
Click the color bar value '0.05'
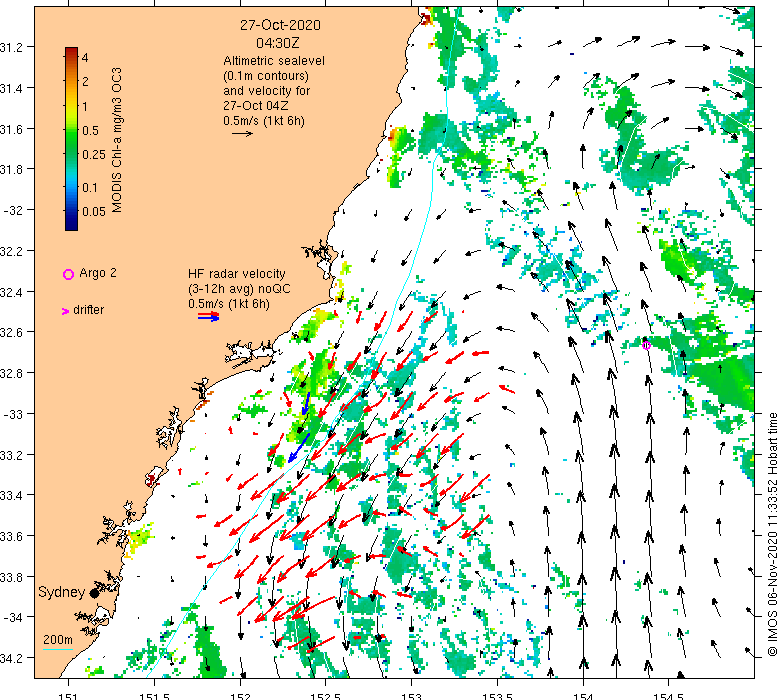(94, 212)
